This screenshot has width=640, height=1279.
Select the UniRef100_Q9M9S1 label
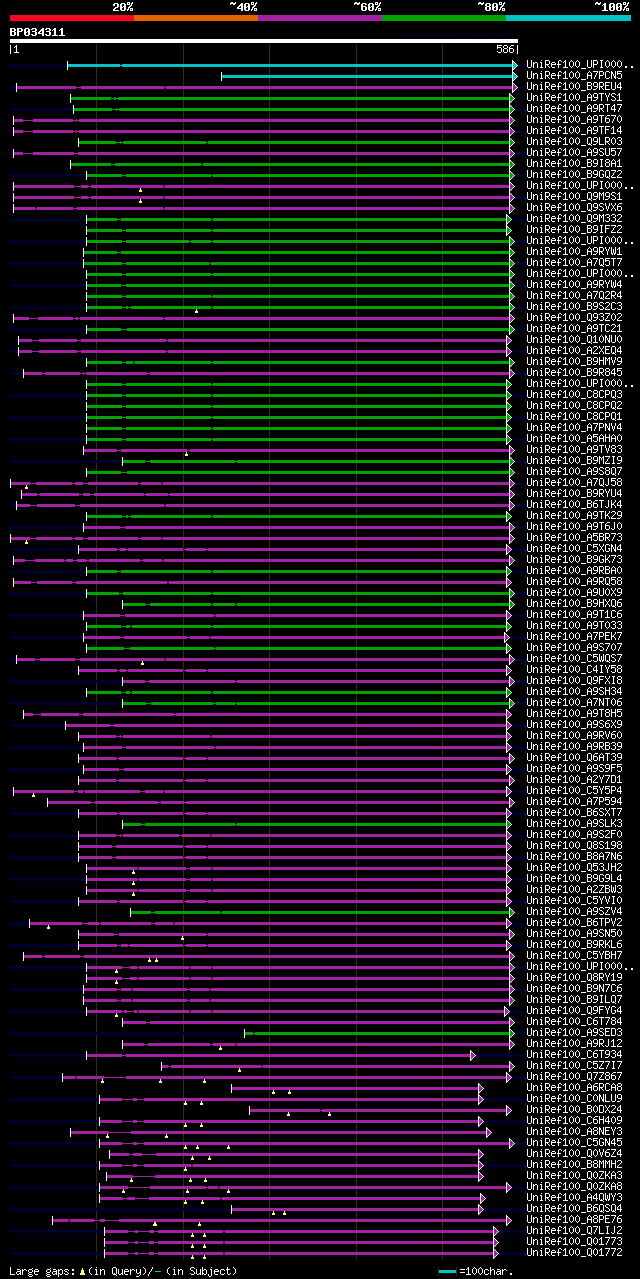pos(574,196)
